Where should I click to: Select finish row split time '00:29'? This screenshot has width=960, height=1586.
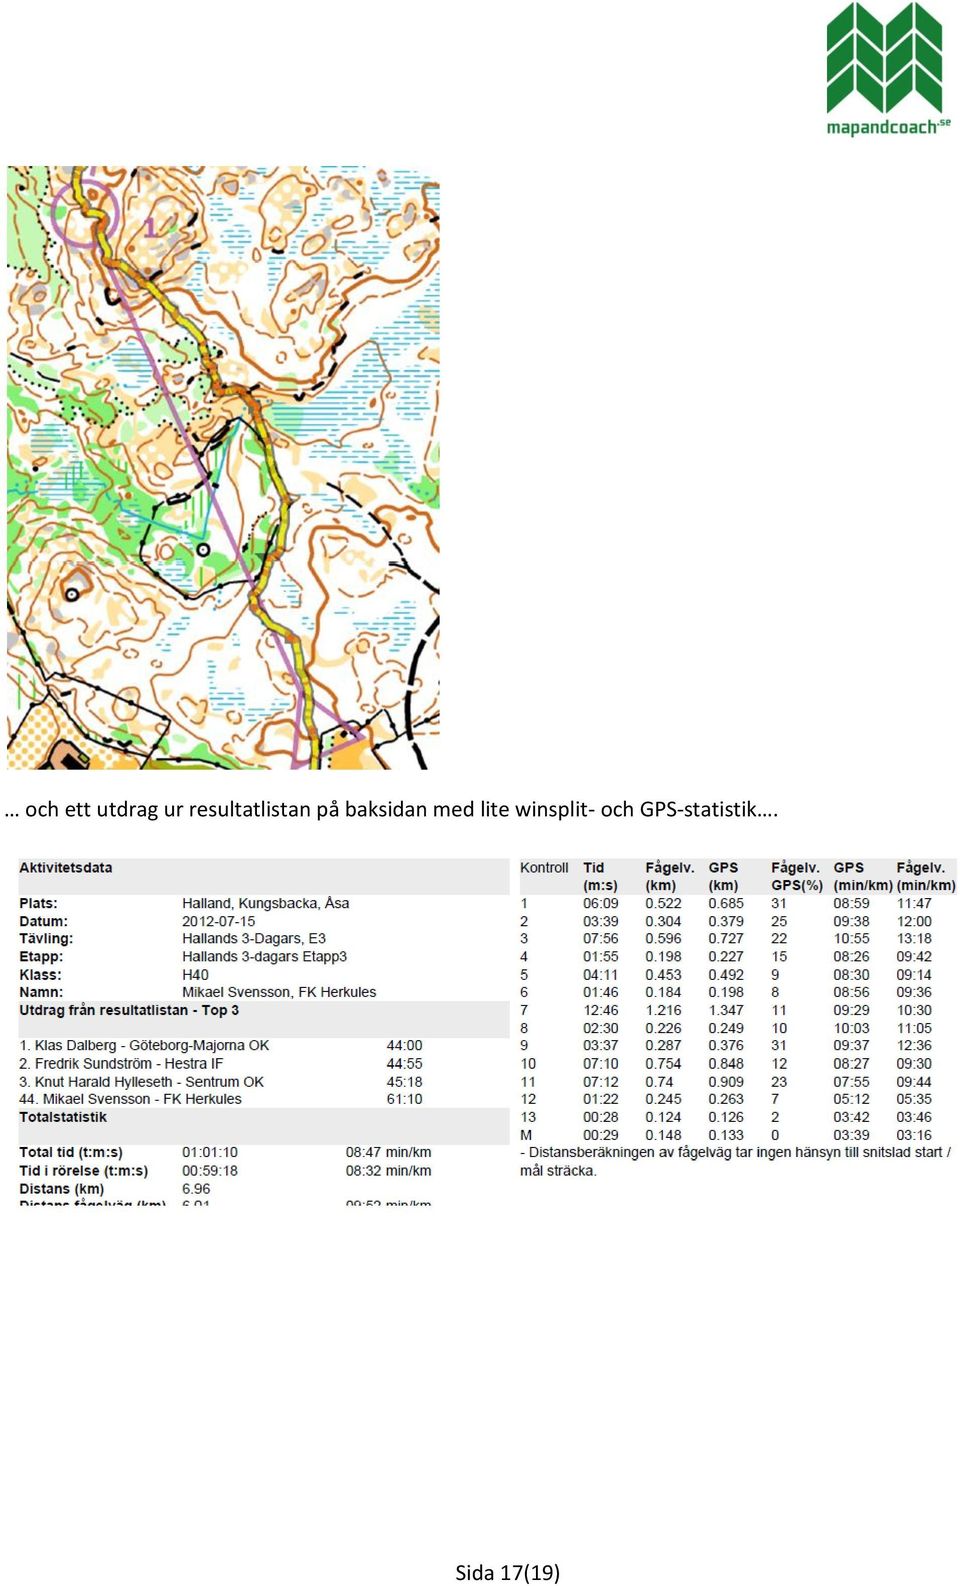601,1135
